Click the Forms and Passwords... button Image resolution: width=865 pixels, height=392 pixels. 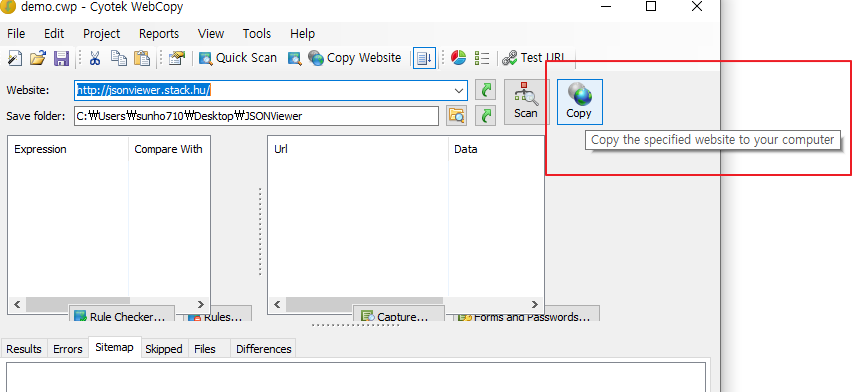coord(526,315)
